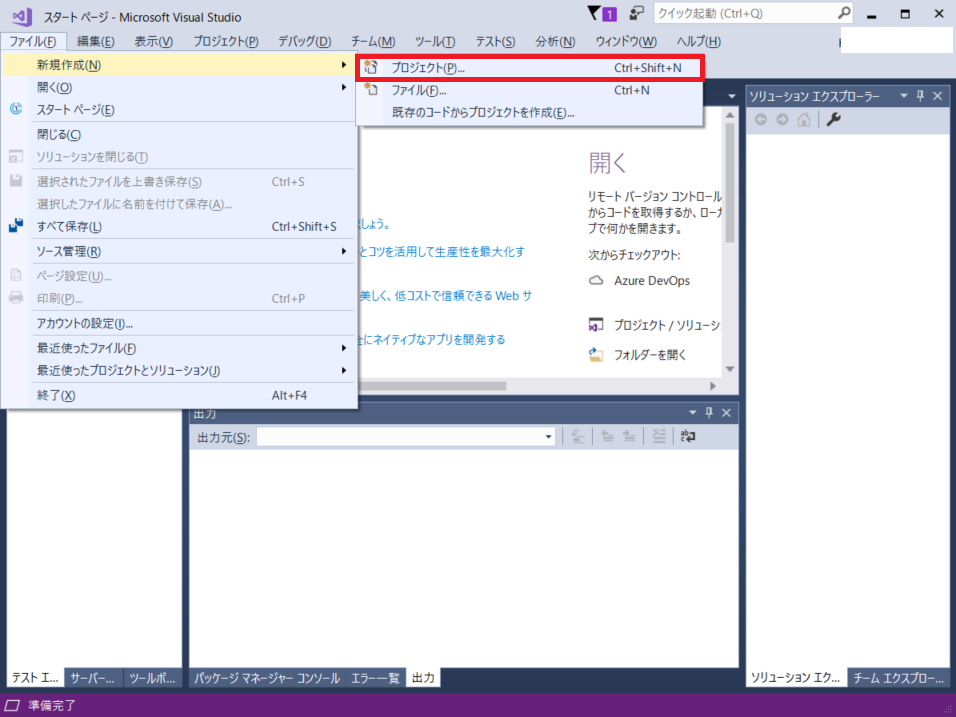Choose ファイル(F)... from the submenu
Image resolution: width=956 pixels, height=717 pixels.
pos(530,90)
